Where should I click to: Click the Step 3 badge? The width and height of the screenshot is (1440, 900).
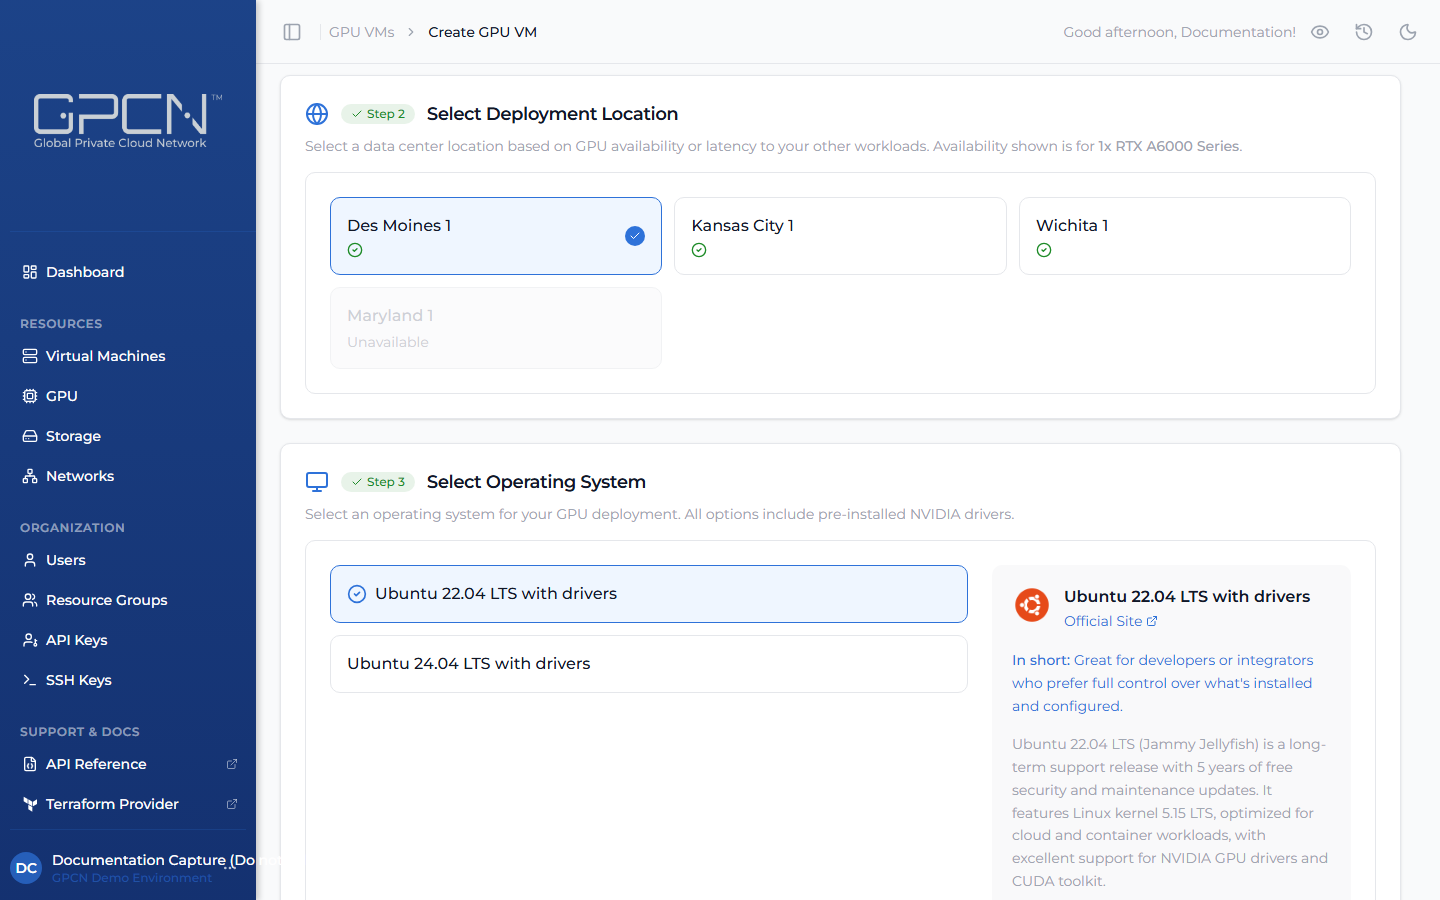click(x=378, y=482)
